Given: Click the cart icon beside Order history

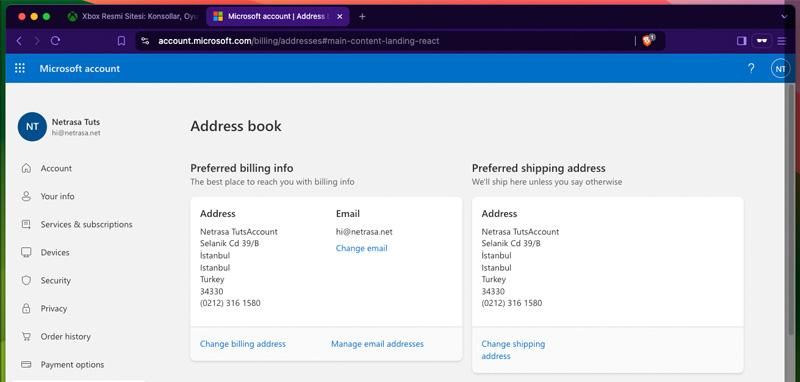Looking at the screenshot, I should point(26,337).
